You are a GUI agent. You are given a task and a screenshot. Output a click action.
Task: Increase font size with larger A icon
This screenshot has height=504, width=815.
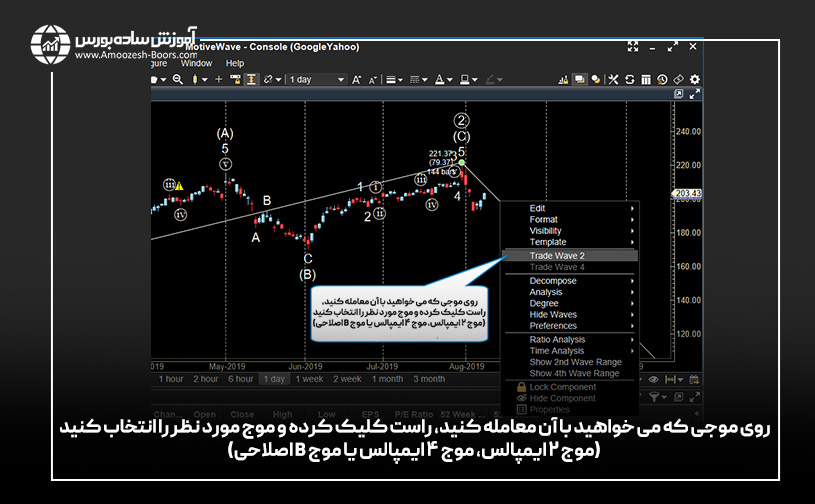[356, 79]
